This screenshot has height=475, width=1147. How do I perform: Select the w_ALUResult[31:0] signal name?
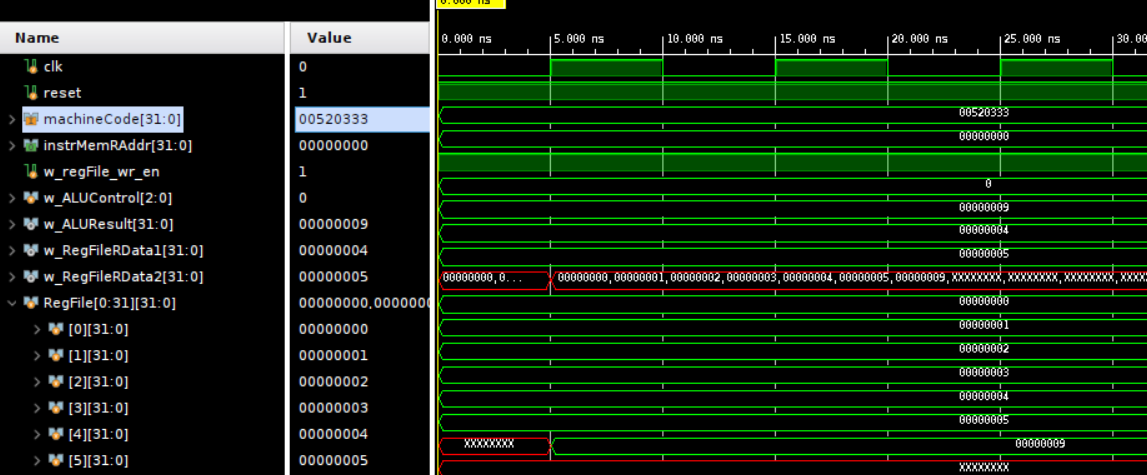pos(108,225)
